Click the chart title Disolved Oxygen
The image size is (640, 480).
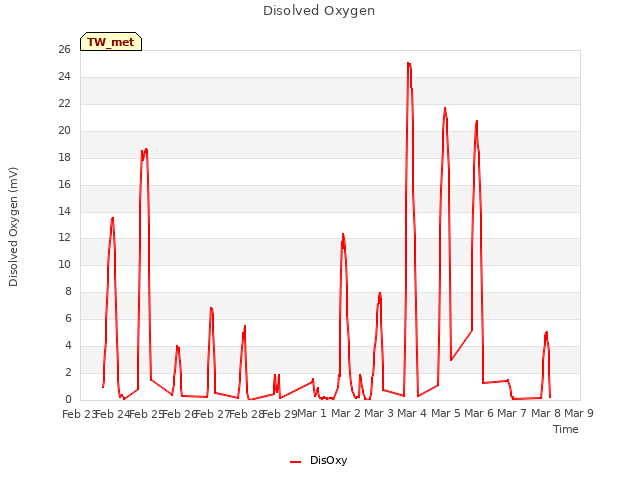pyautogui.click(x=319, y=11)
